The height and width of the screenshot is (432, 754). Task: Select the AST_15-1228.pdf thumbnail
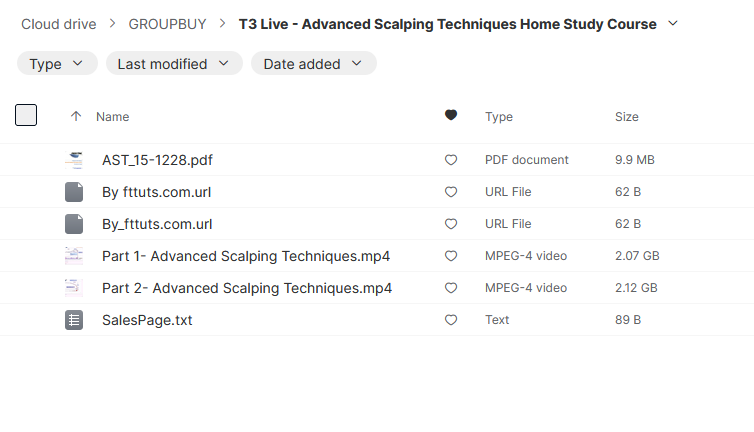coord(74,160)
